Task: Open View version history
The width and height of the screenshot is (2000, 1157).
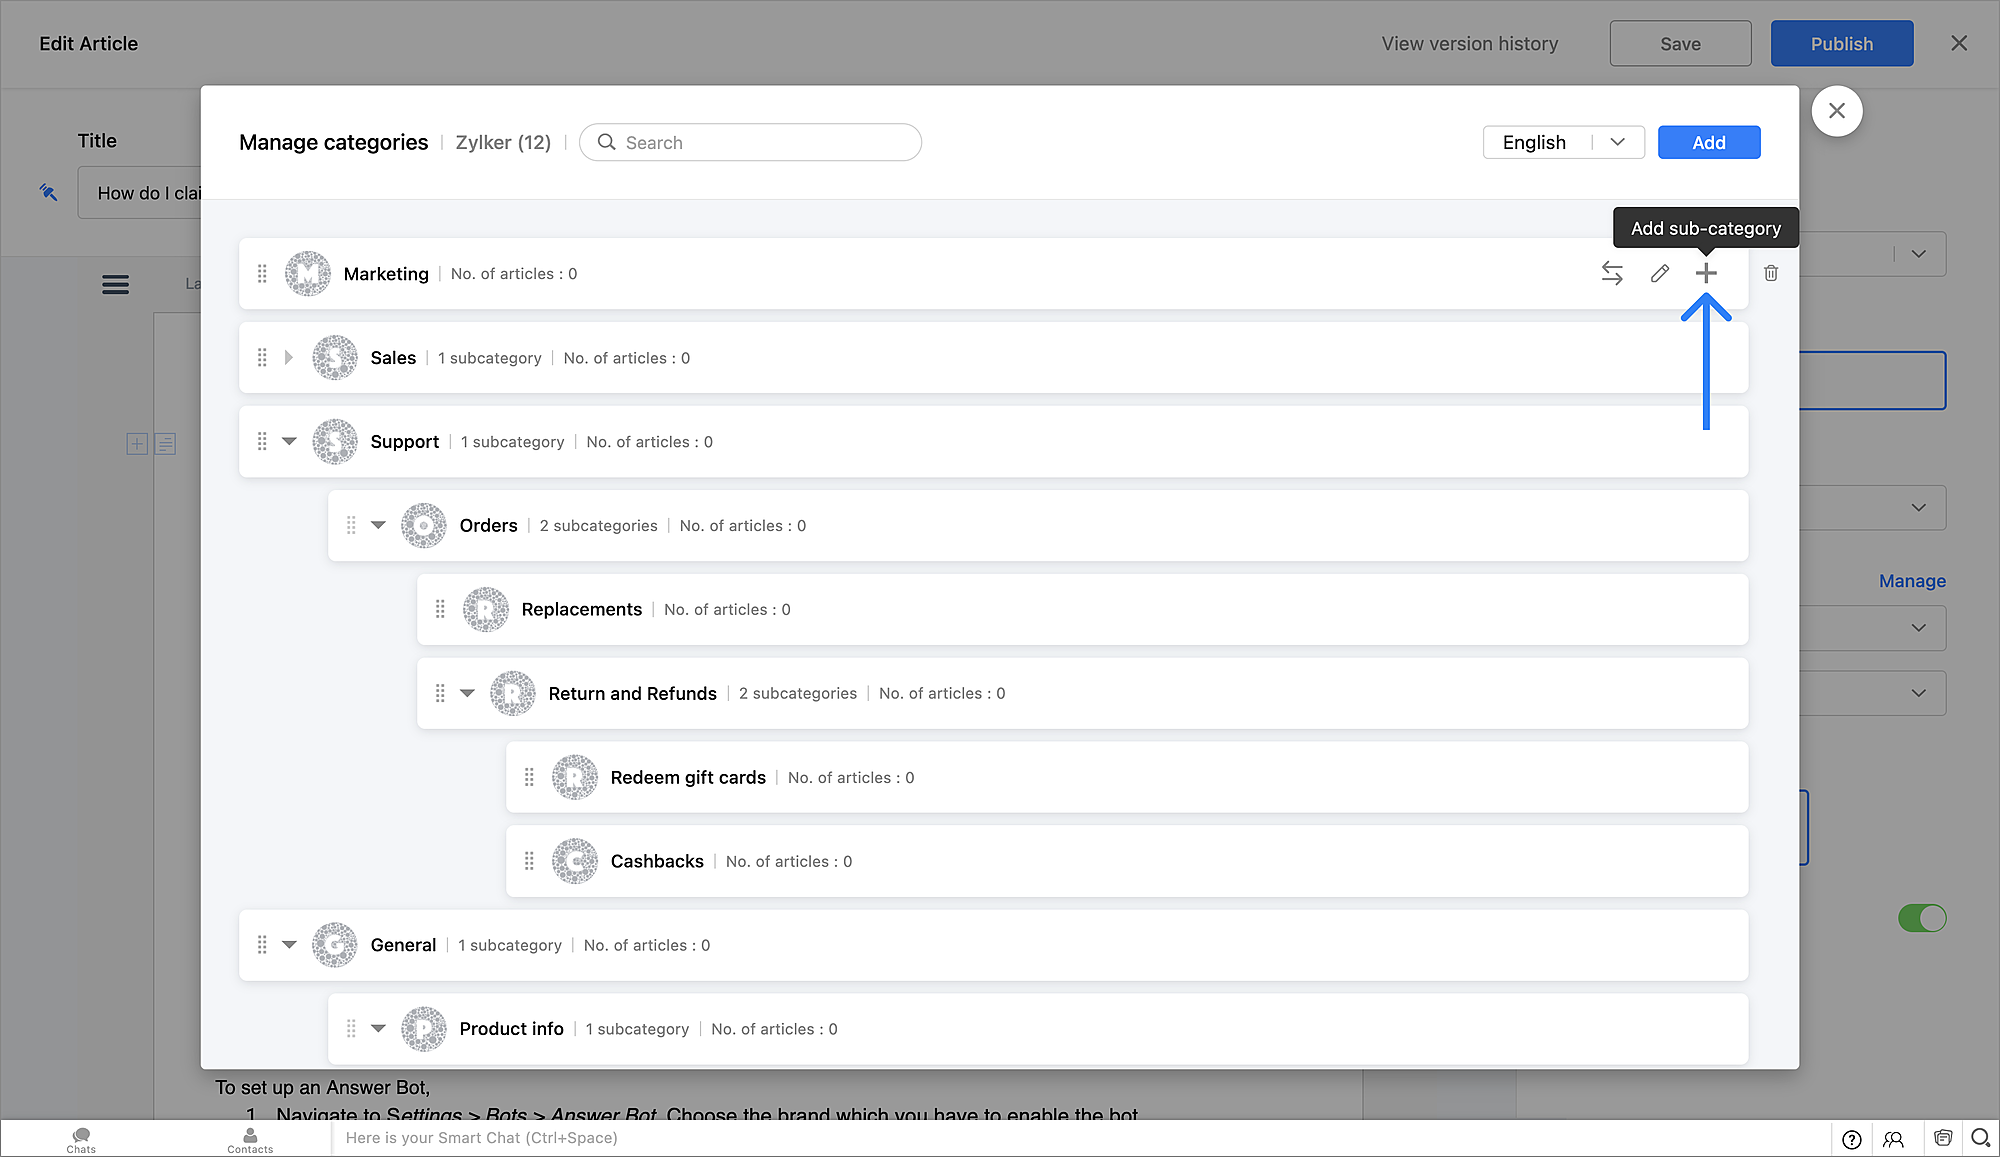Action: pyautogui.click(x=1469, y=44)
